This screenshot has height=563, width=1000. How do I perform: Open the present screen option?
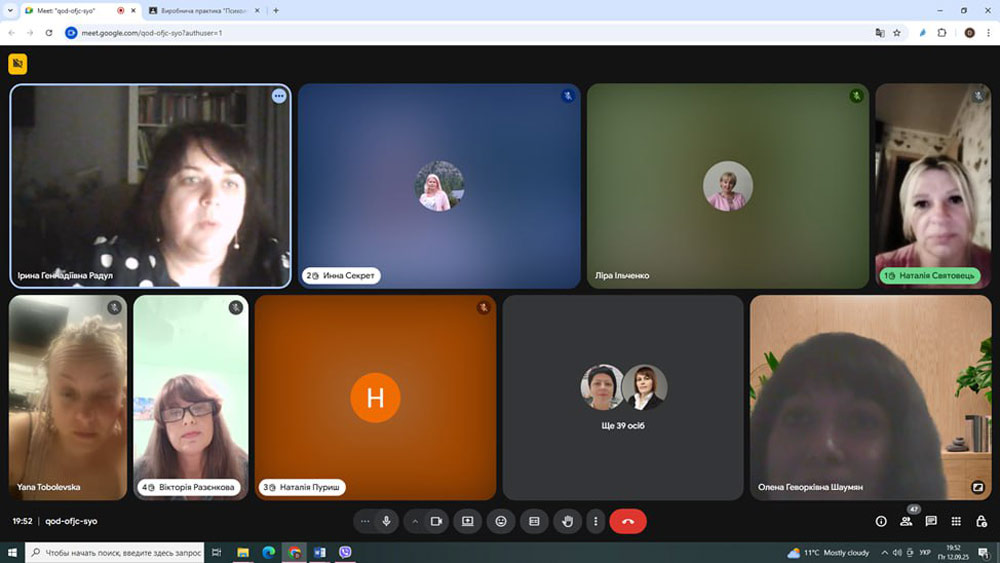pos(467,521)
